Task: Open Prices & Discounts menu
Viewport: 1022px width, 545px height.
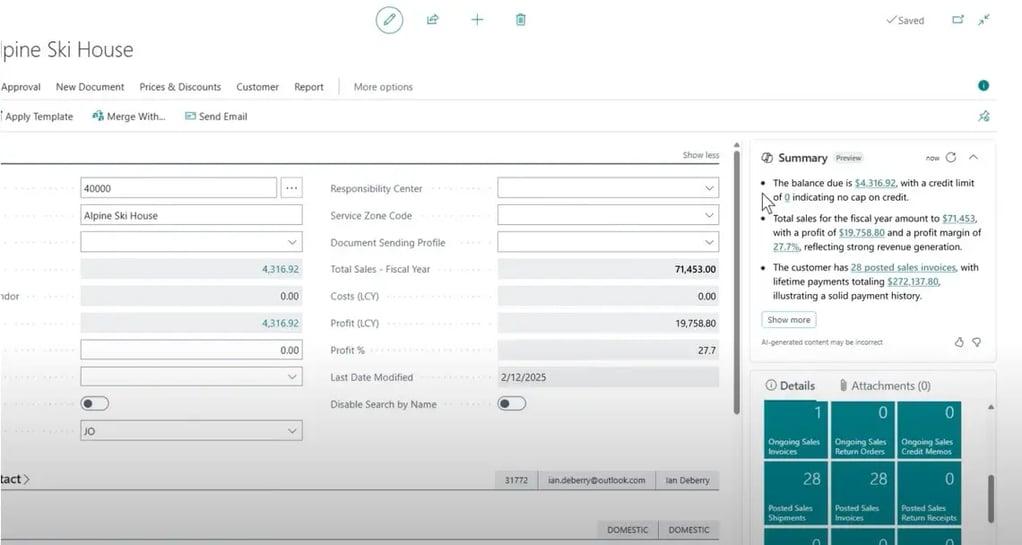Action: tap(180, 87)
